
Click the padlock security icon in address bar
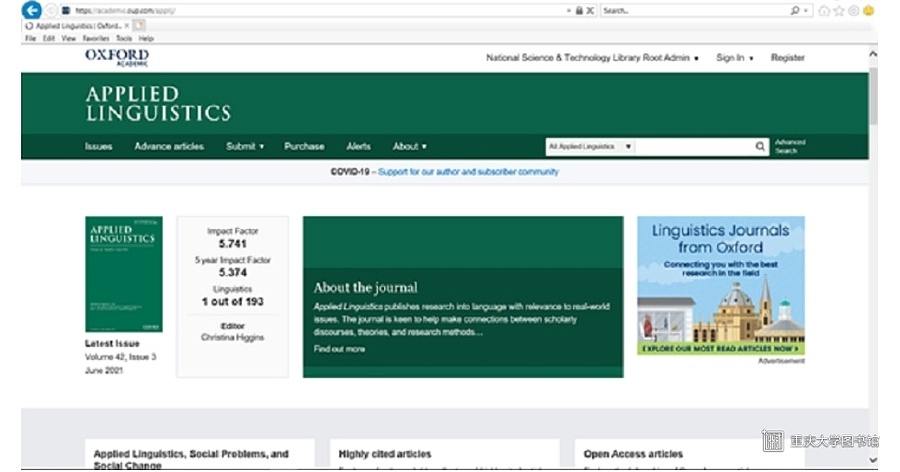click(x=579, y=10)
